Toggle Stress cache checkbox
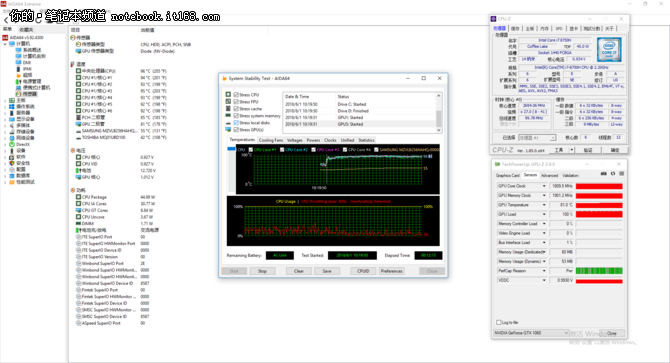 click(x=236, y=109)
